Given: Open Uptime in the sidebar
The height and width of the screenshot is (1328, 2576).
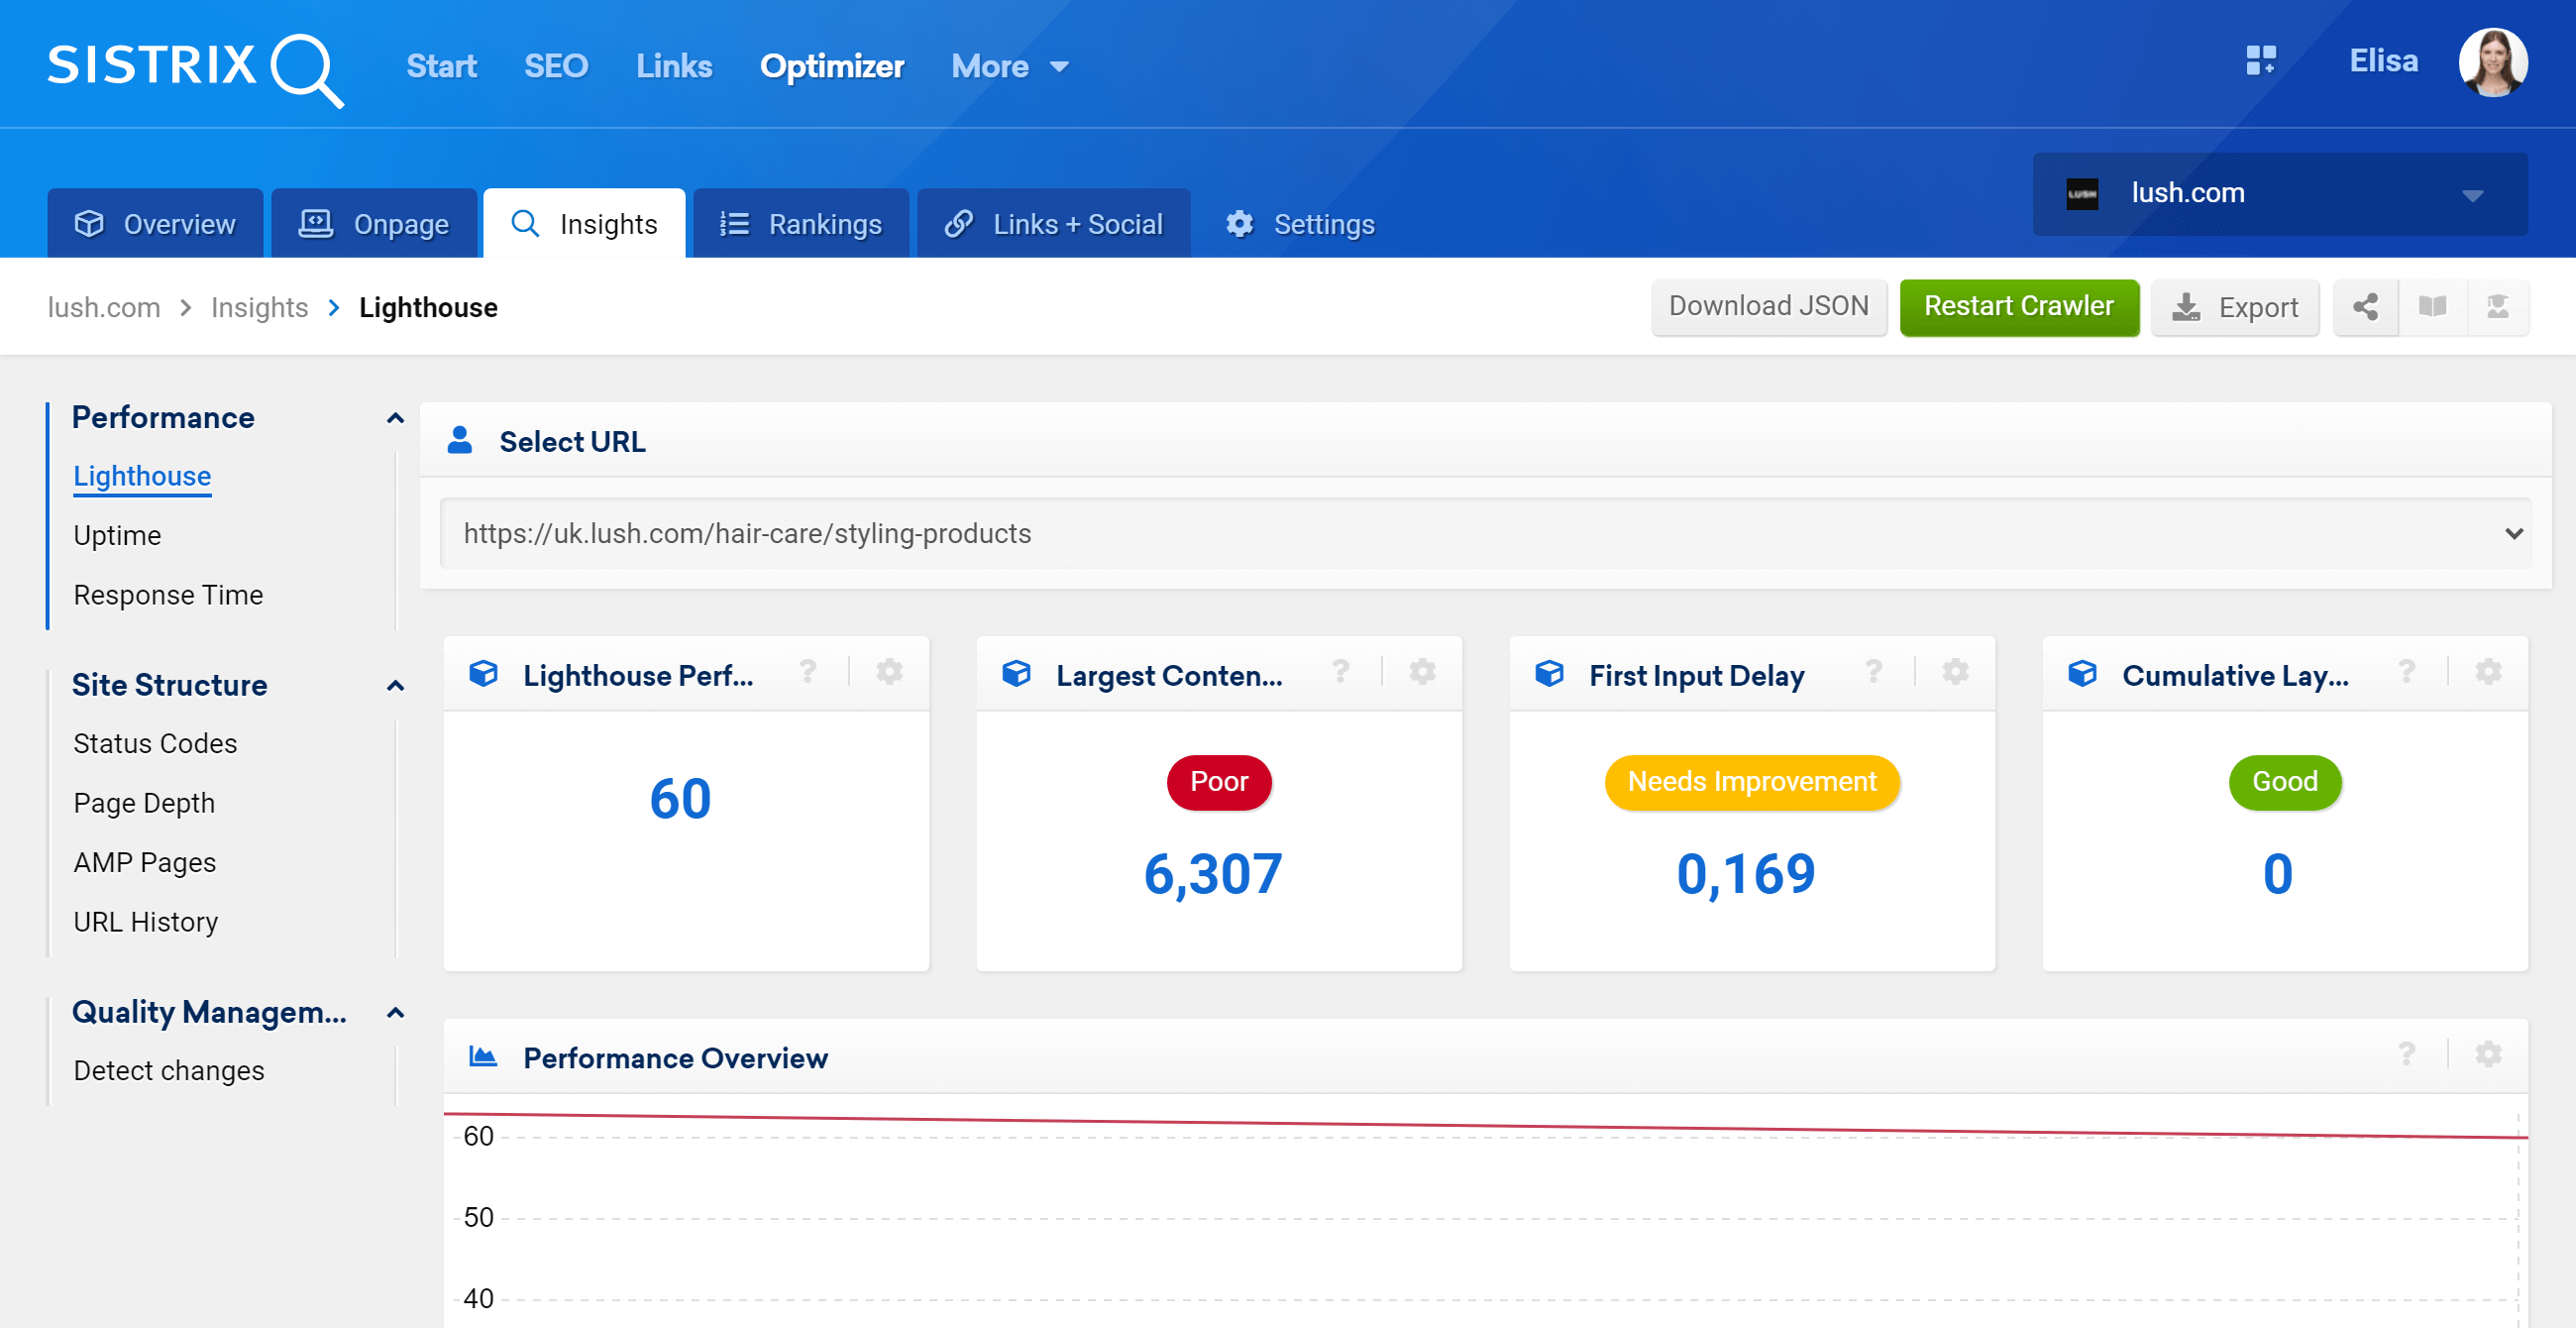Looking at the screenshot, I should coord(117,536).
